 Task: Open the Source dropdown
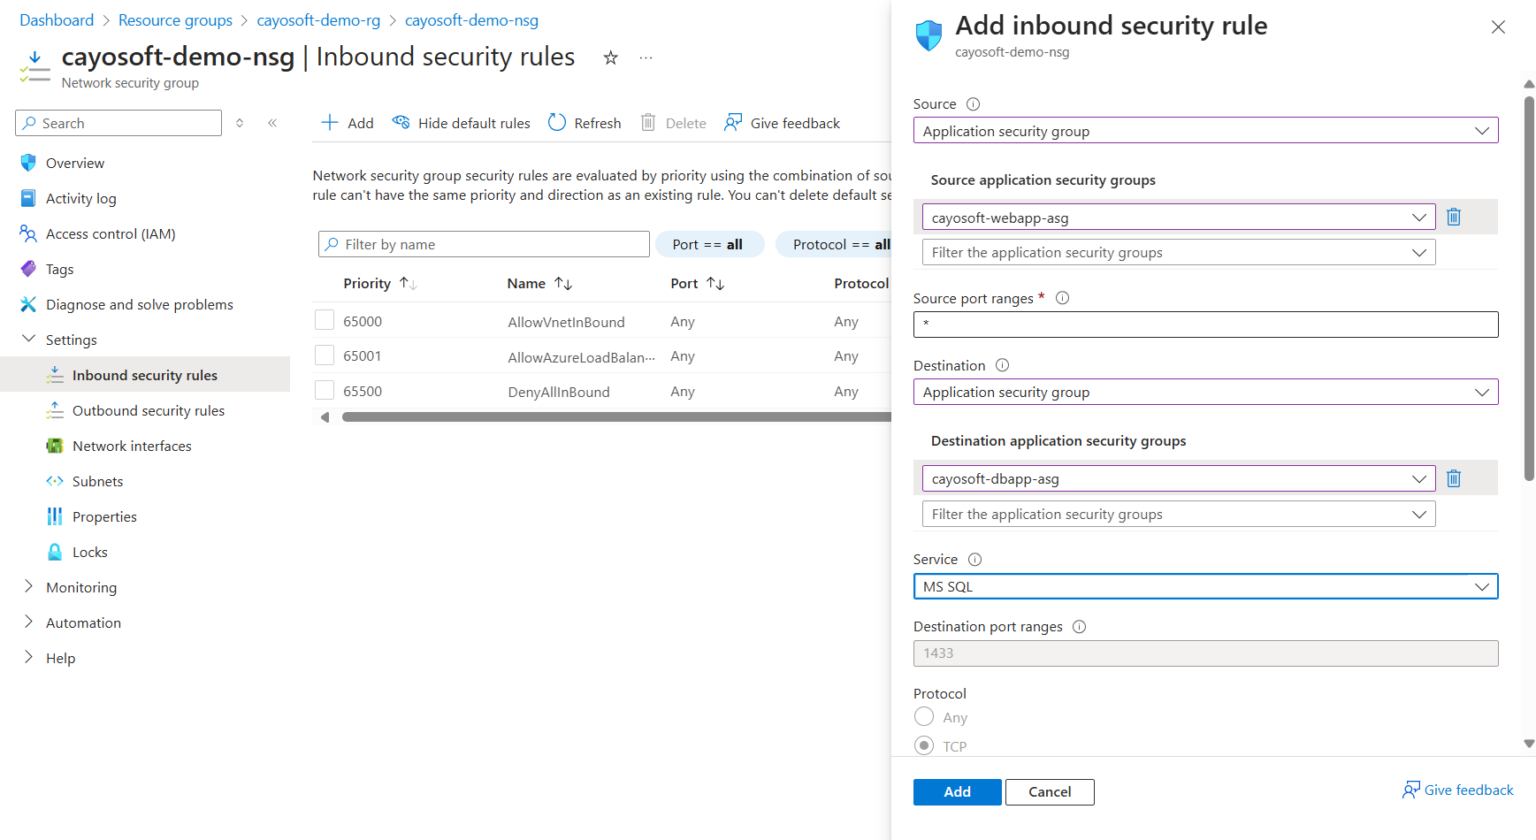pyautogui.click(x=1205, y=130)
